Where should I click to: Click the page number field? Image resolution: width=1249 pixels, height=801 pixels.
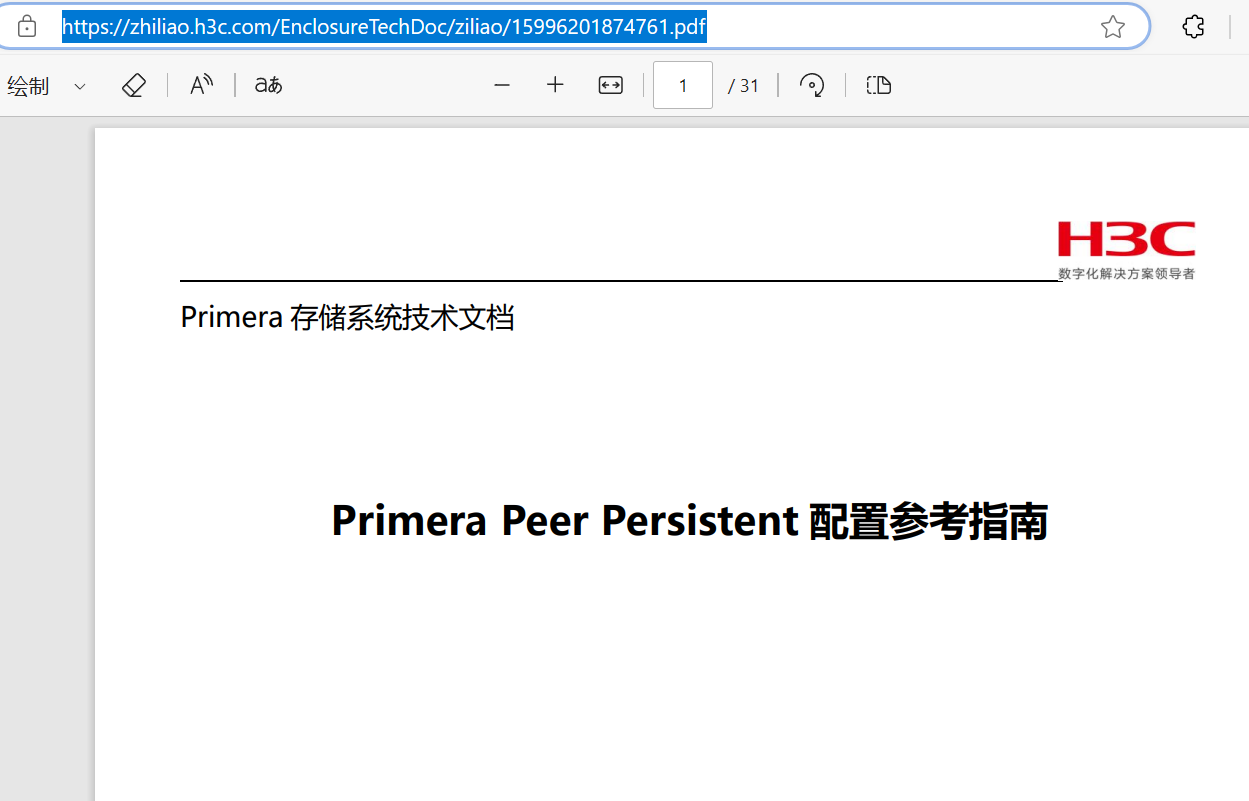pos(683,86)
